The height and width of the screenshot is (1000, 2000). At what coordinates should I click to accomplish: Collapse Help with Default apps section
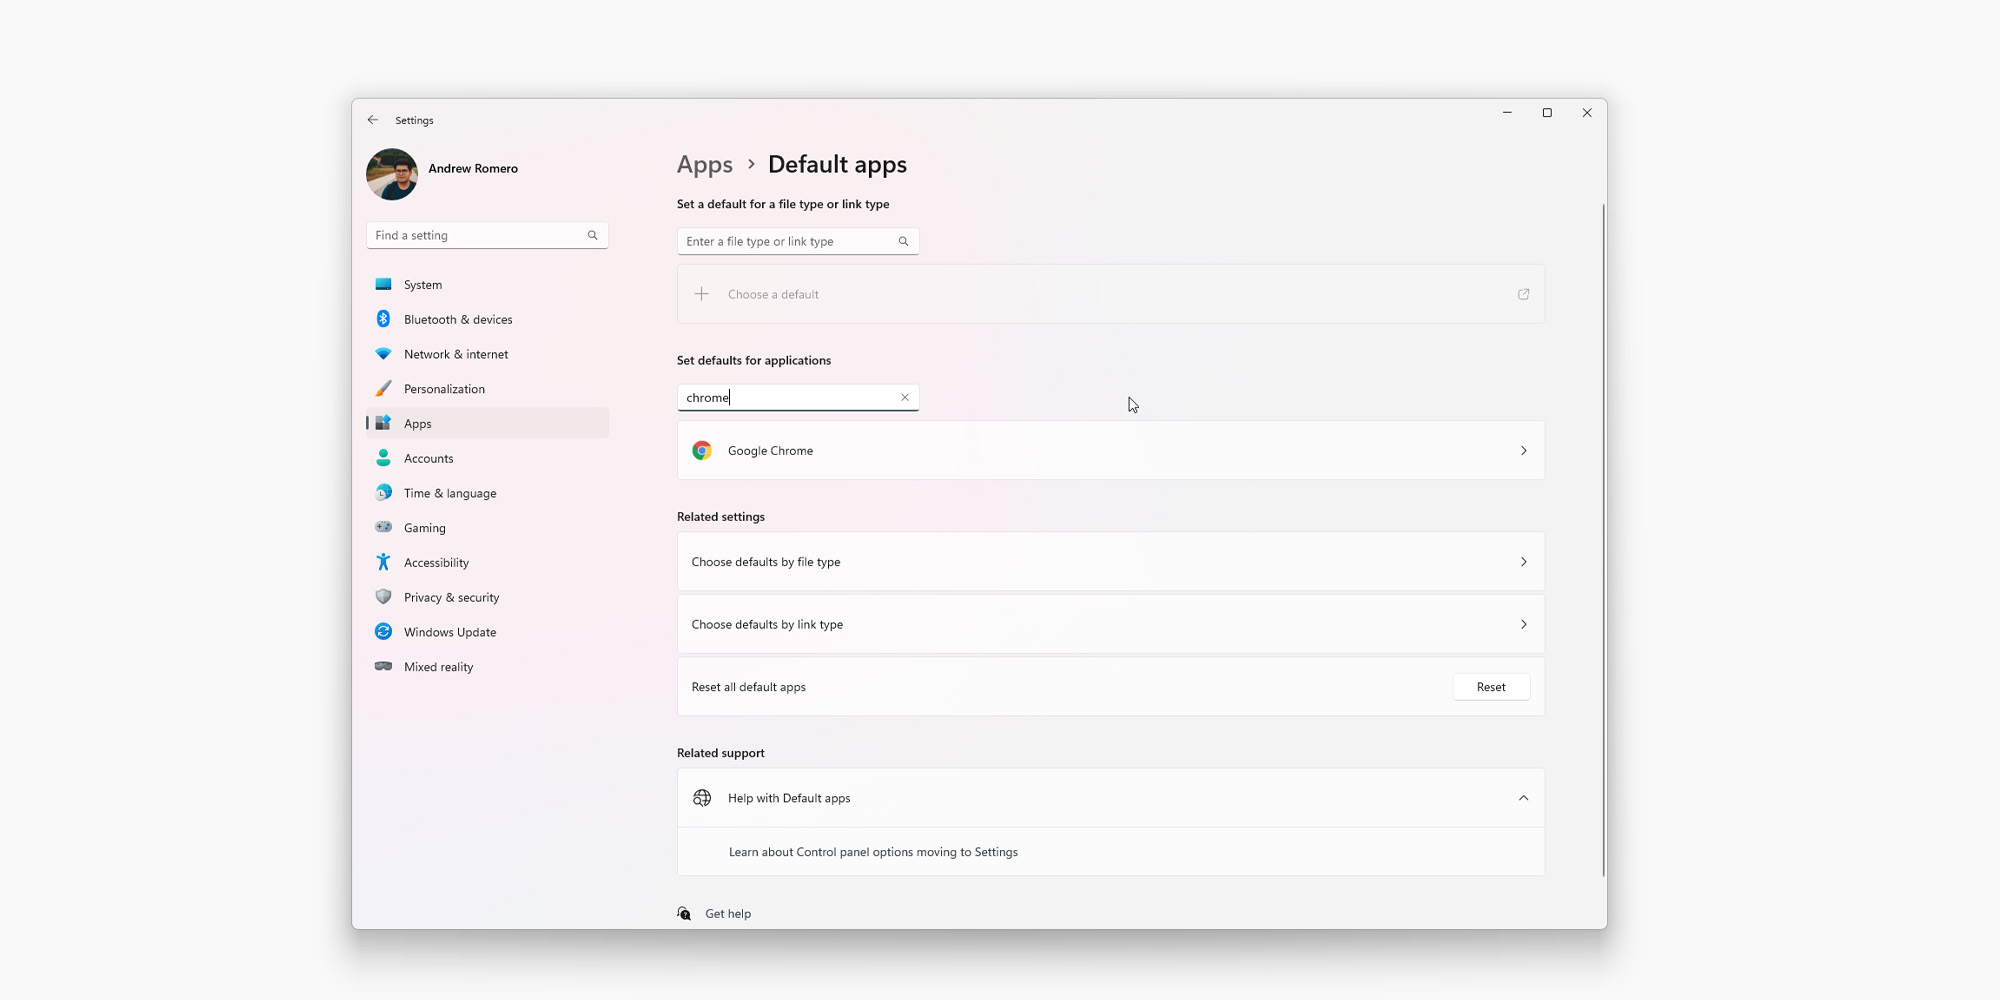point(1523,798)
